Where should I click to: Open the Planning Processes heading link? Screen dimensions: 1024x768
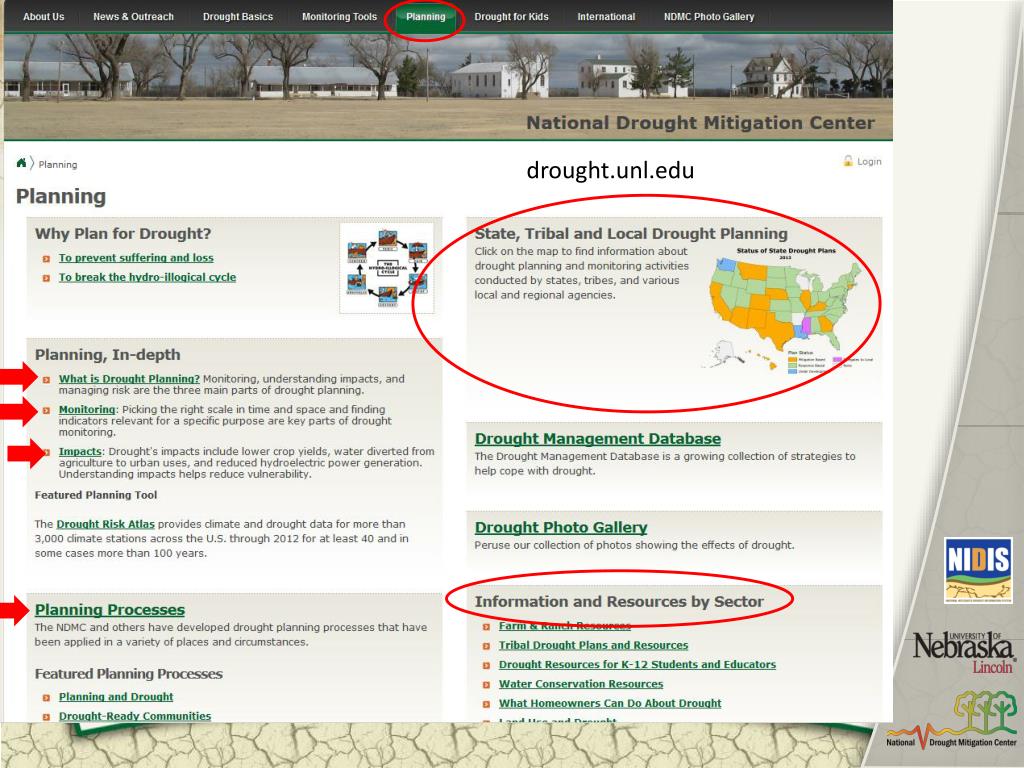pos(110,609)
